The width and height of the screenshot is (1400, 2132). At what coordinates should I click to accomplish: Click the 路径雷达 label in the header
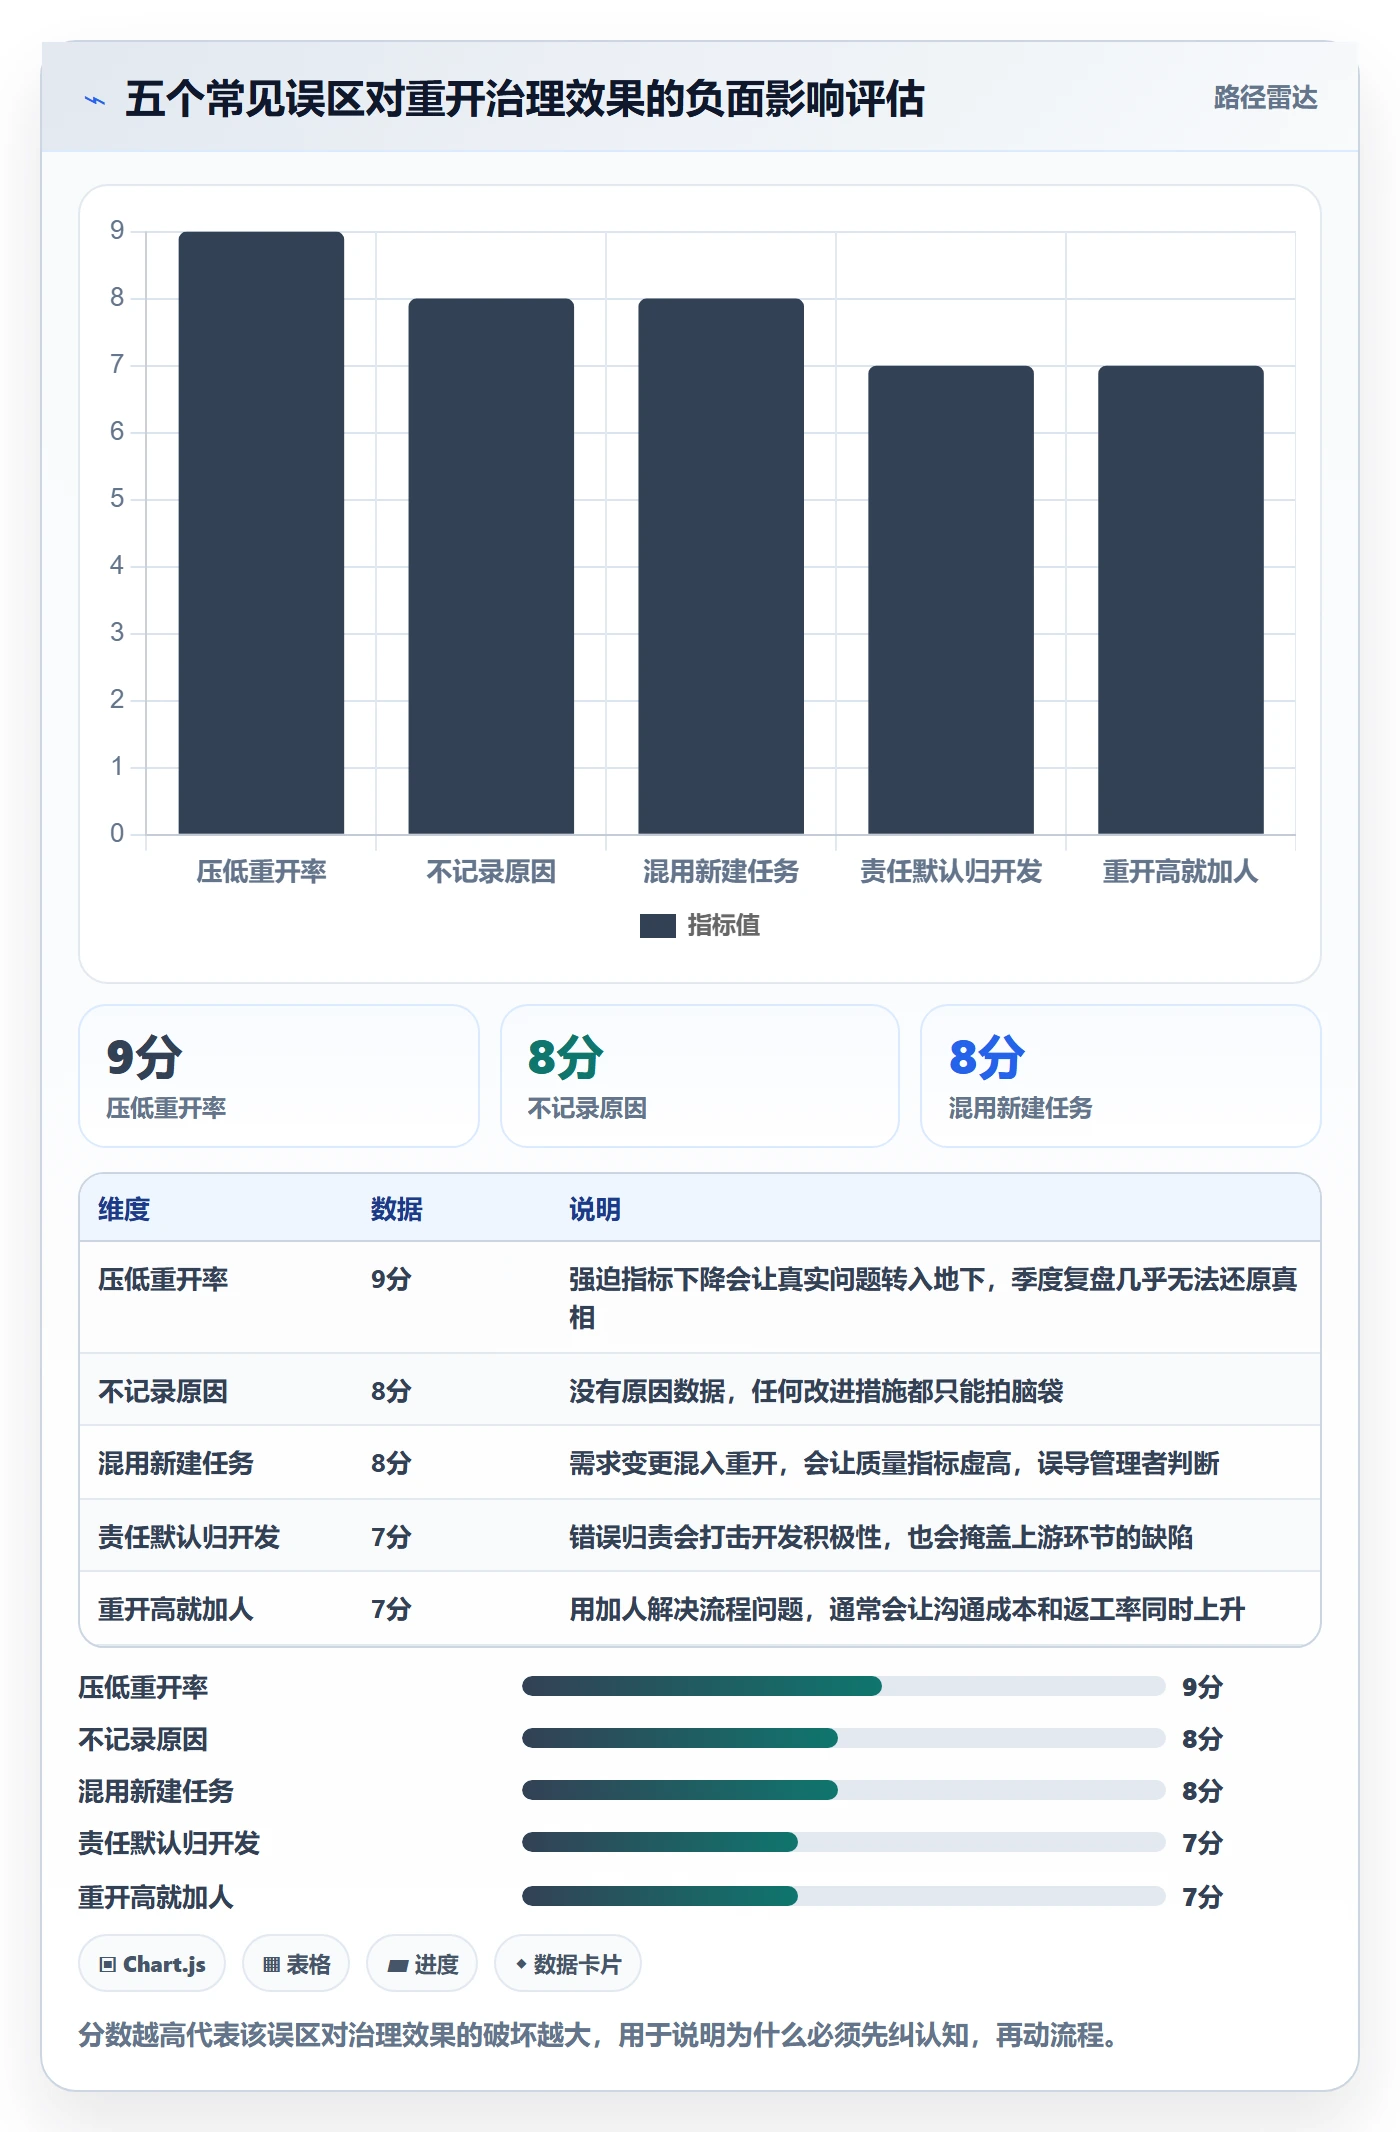(x=1265, y=98)
